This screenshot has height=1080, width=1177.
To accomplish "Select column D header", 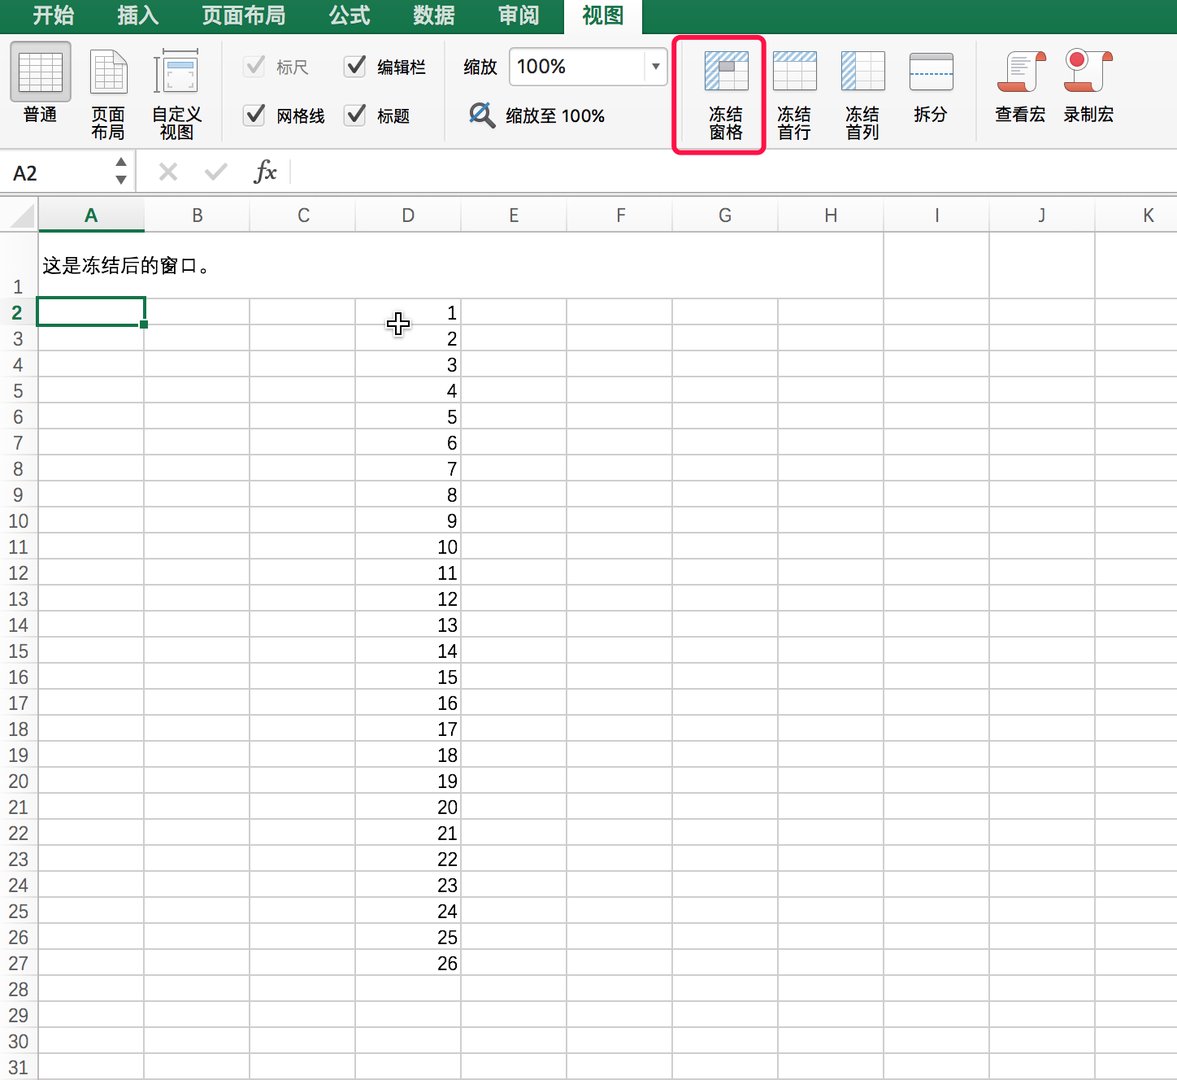I will tap(408, 215).
